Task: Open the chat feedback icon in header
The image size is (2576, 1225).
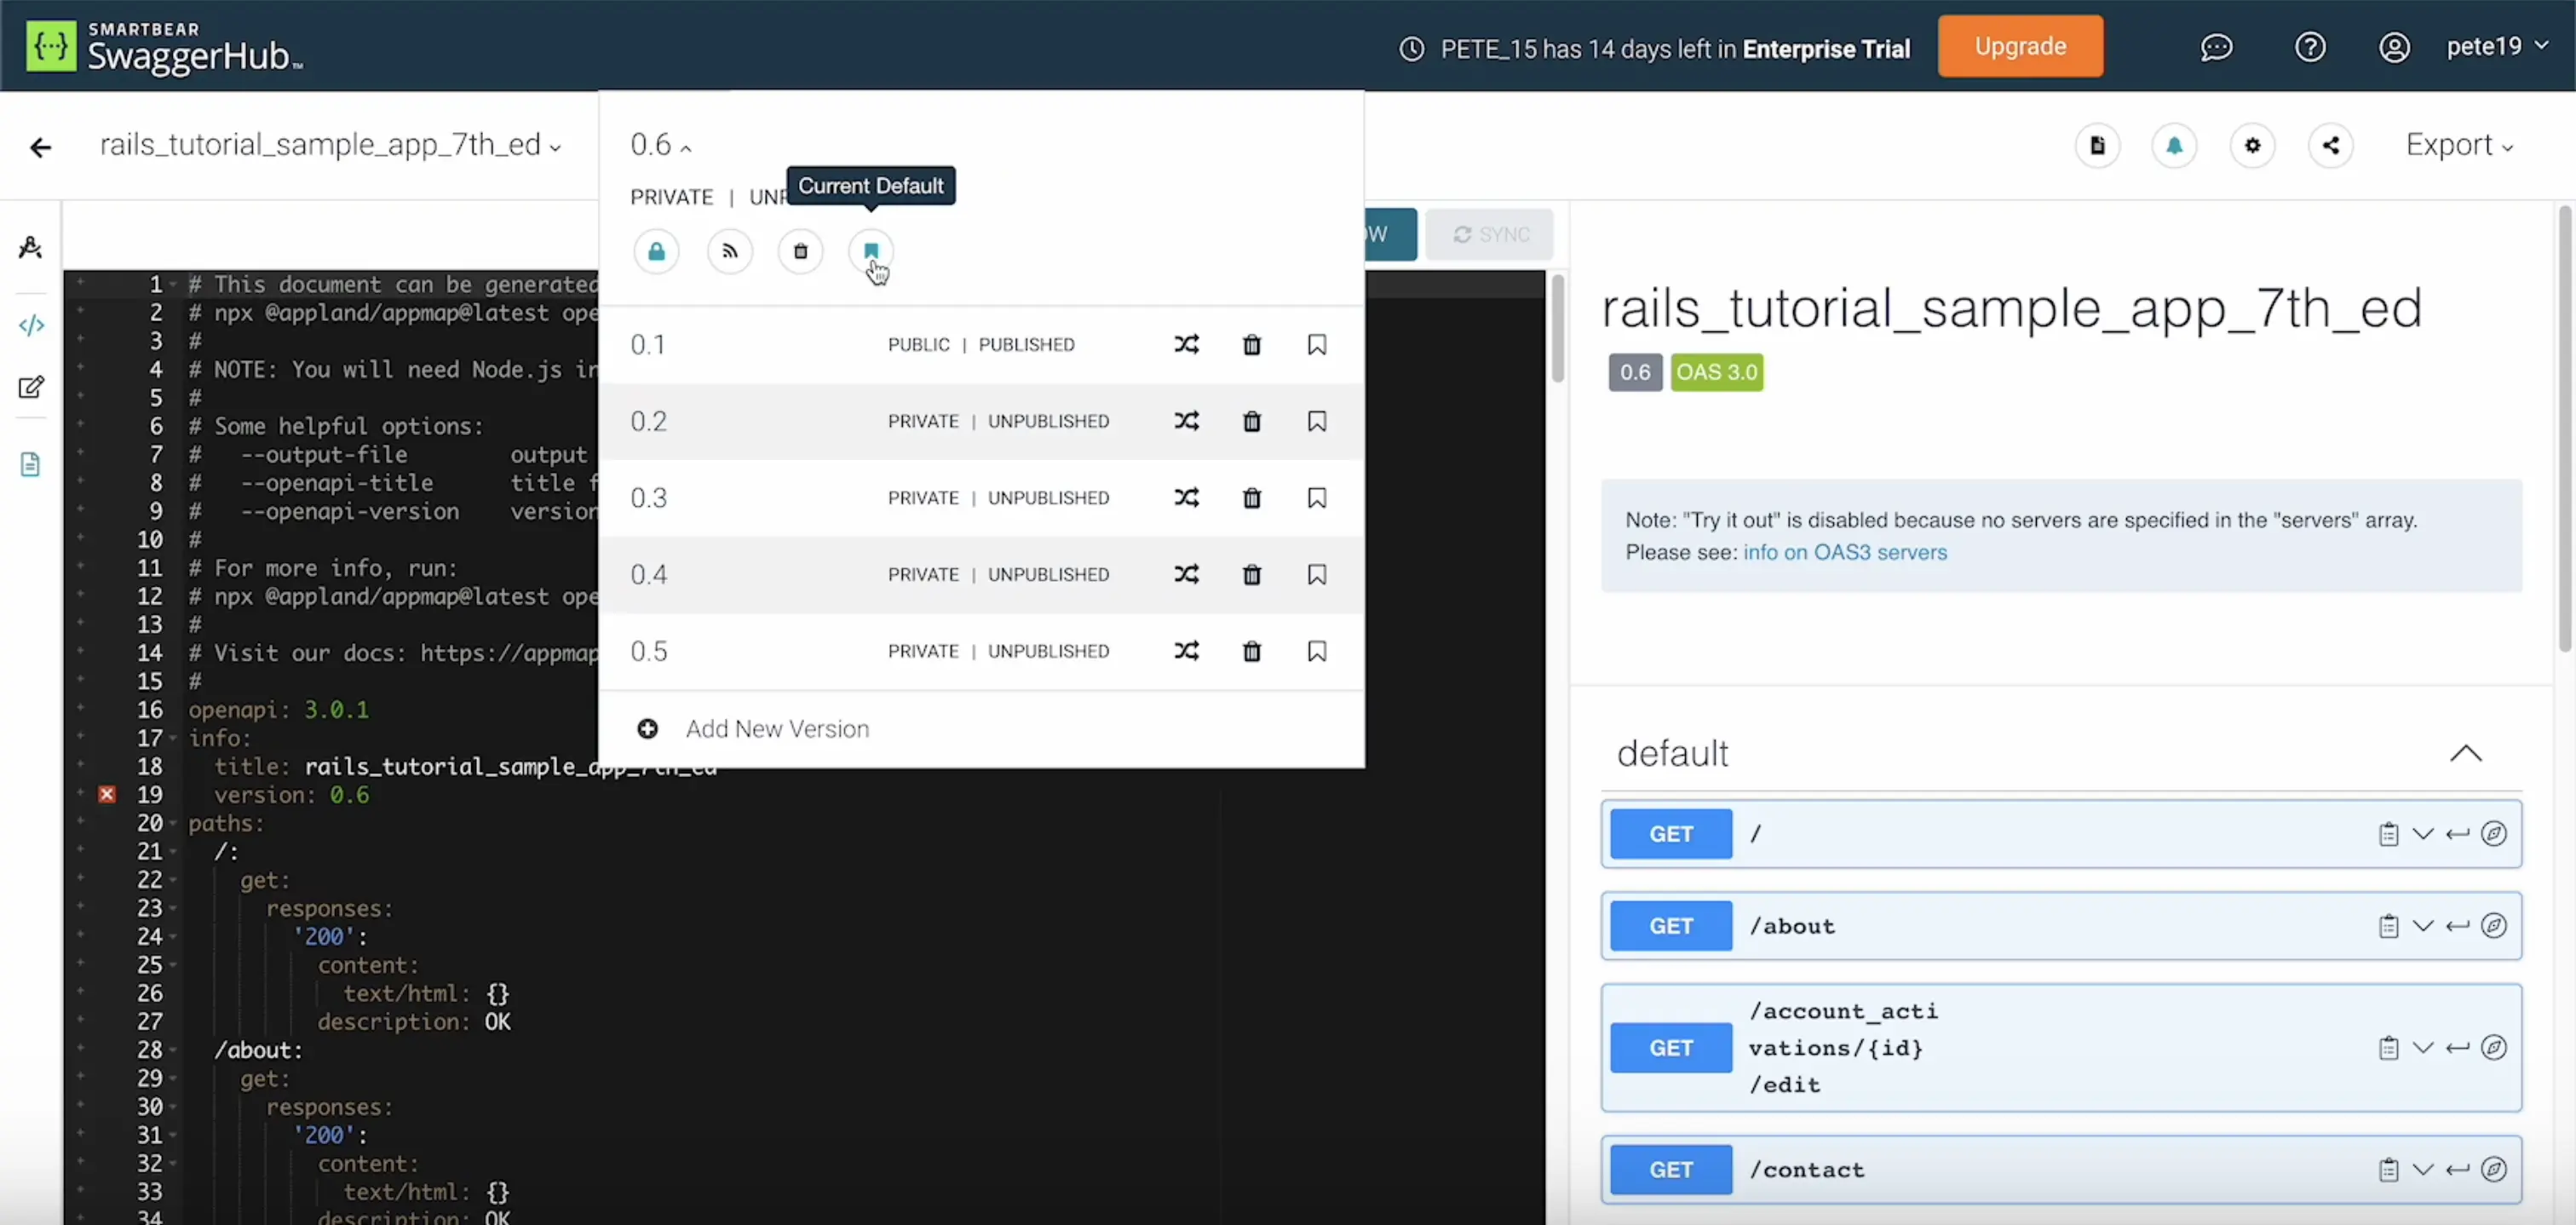Action: [2216, 47]
